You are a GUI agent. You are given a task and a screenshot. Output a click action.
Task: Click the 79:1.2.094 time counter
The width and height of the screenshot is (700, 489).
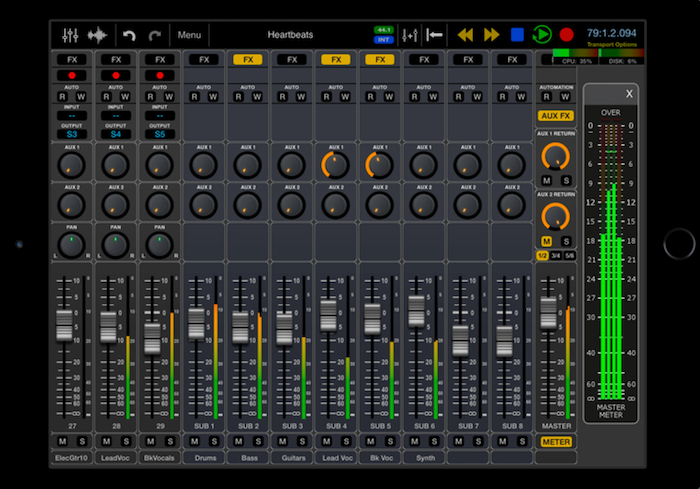click(x=612, y=33)
